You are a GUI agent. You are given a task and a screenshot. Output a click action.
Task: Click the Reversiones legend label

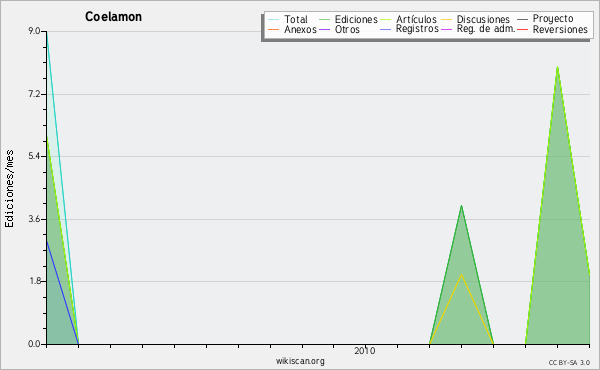coord(560,29)
